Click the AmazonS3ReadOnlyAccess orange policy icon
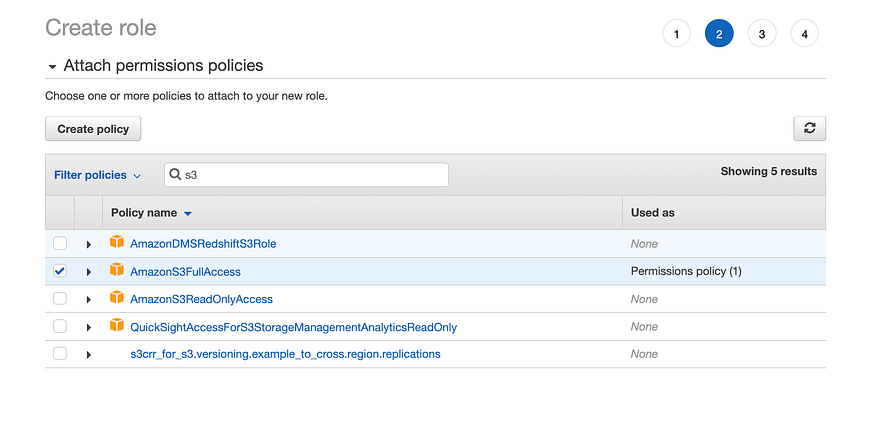The height and width of the screenshot is (442, 875). point(117,298)
